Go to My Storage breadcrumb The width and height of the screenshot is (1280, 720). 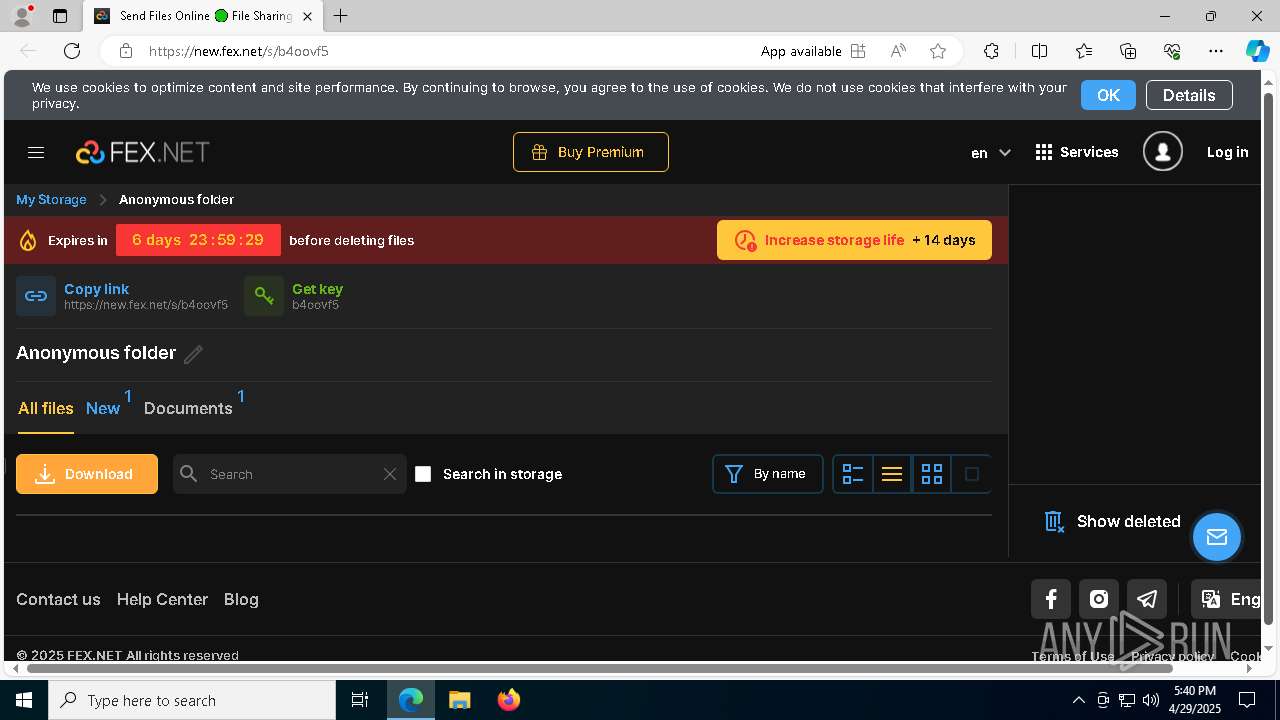[x=51, y=199]
